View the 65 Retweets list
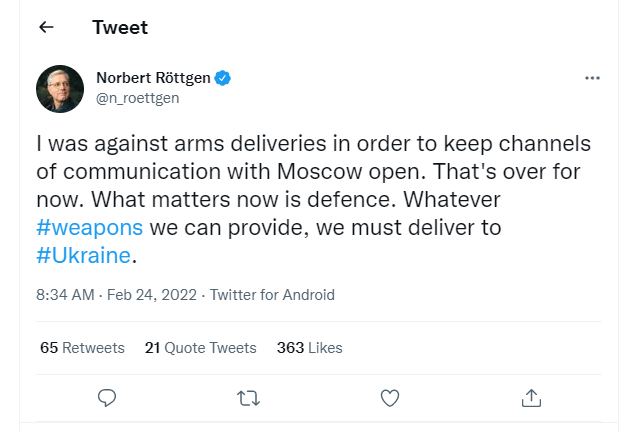 tap(82, 348)
